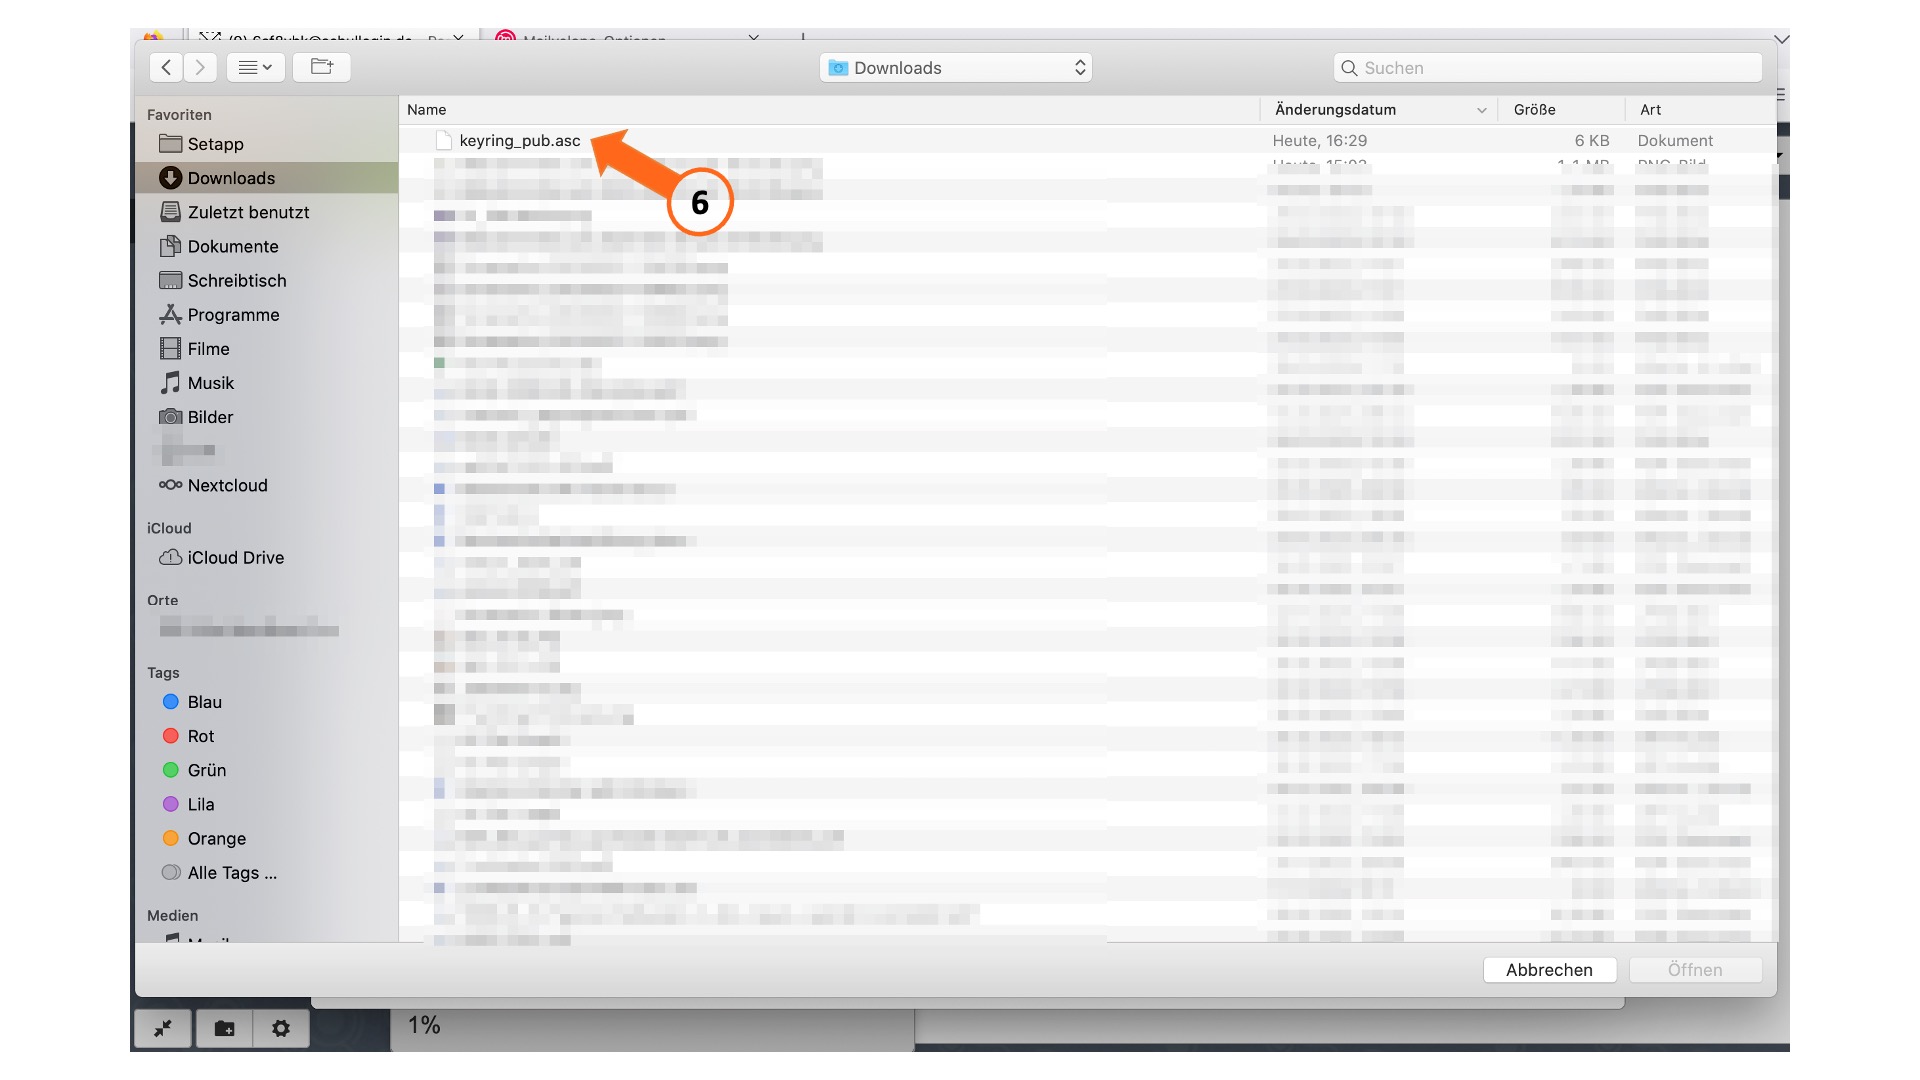Open the list view options dropdown
Image resolution: width=1920 pixels, height=1080 pixels.
point(256,67)
